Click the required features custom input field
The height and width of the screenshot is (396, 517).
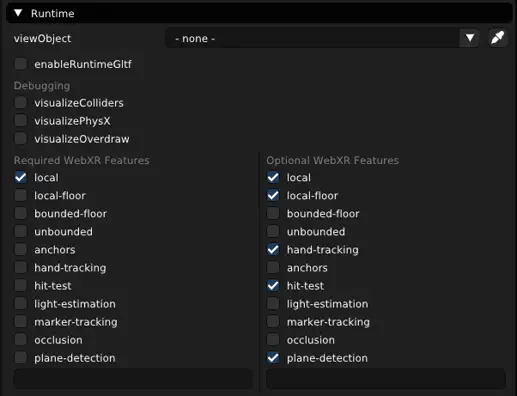point(133,379)
